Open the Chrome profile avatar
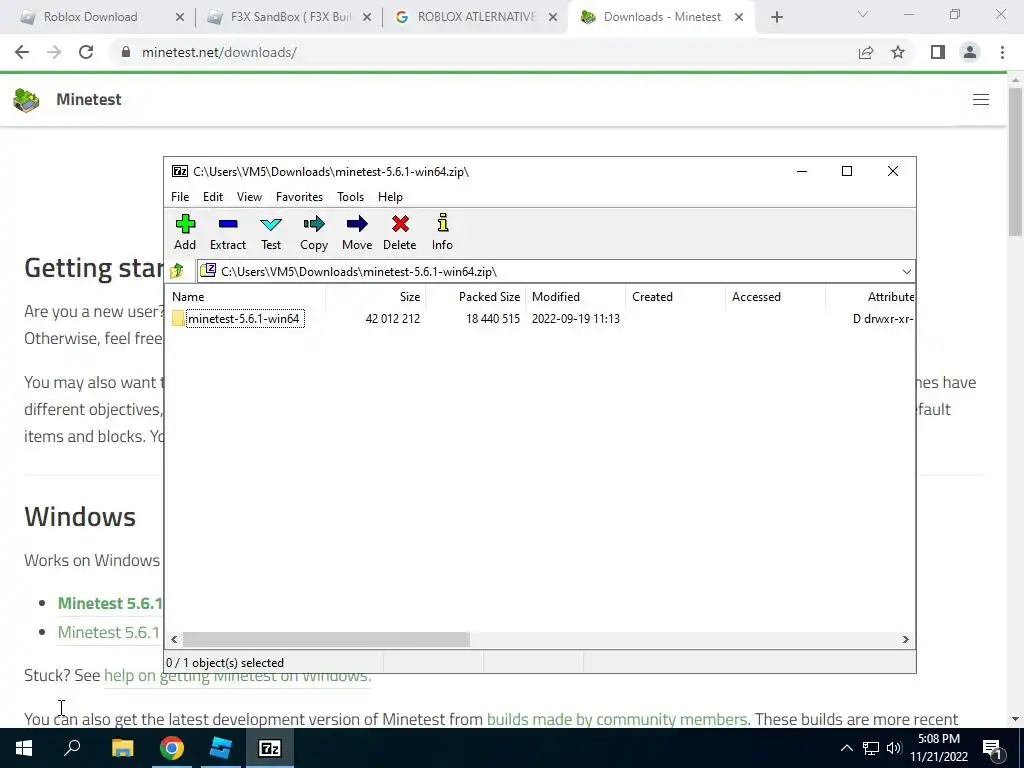Image resolution: width=1024 pixels, height=768 pixels. pyautogui.click(x=970, y=52)
